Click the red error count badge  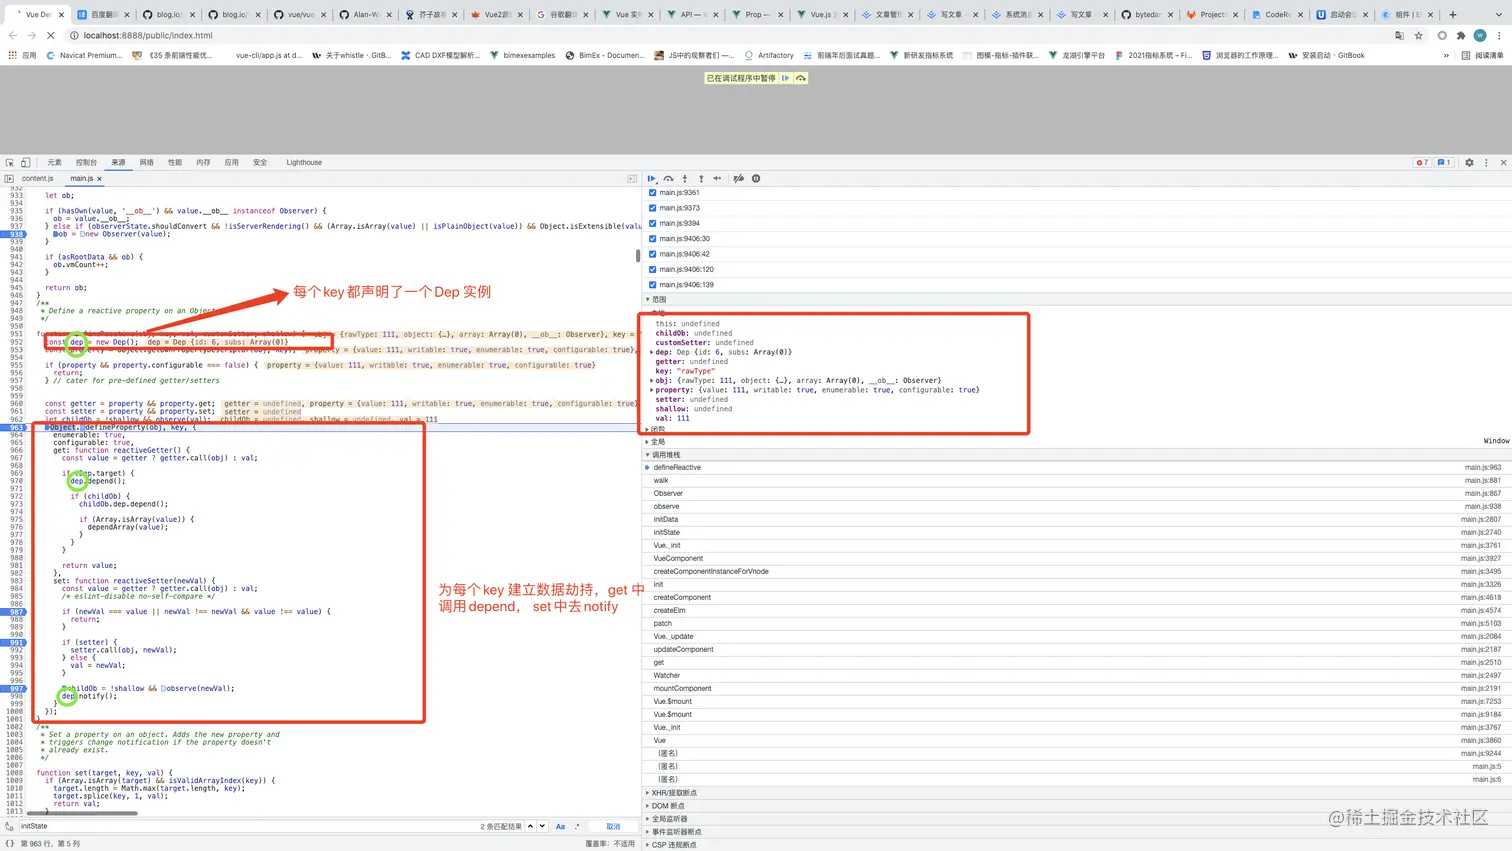tap(1422, 162)
